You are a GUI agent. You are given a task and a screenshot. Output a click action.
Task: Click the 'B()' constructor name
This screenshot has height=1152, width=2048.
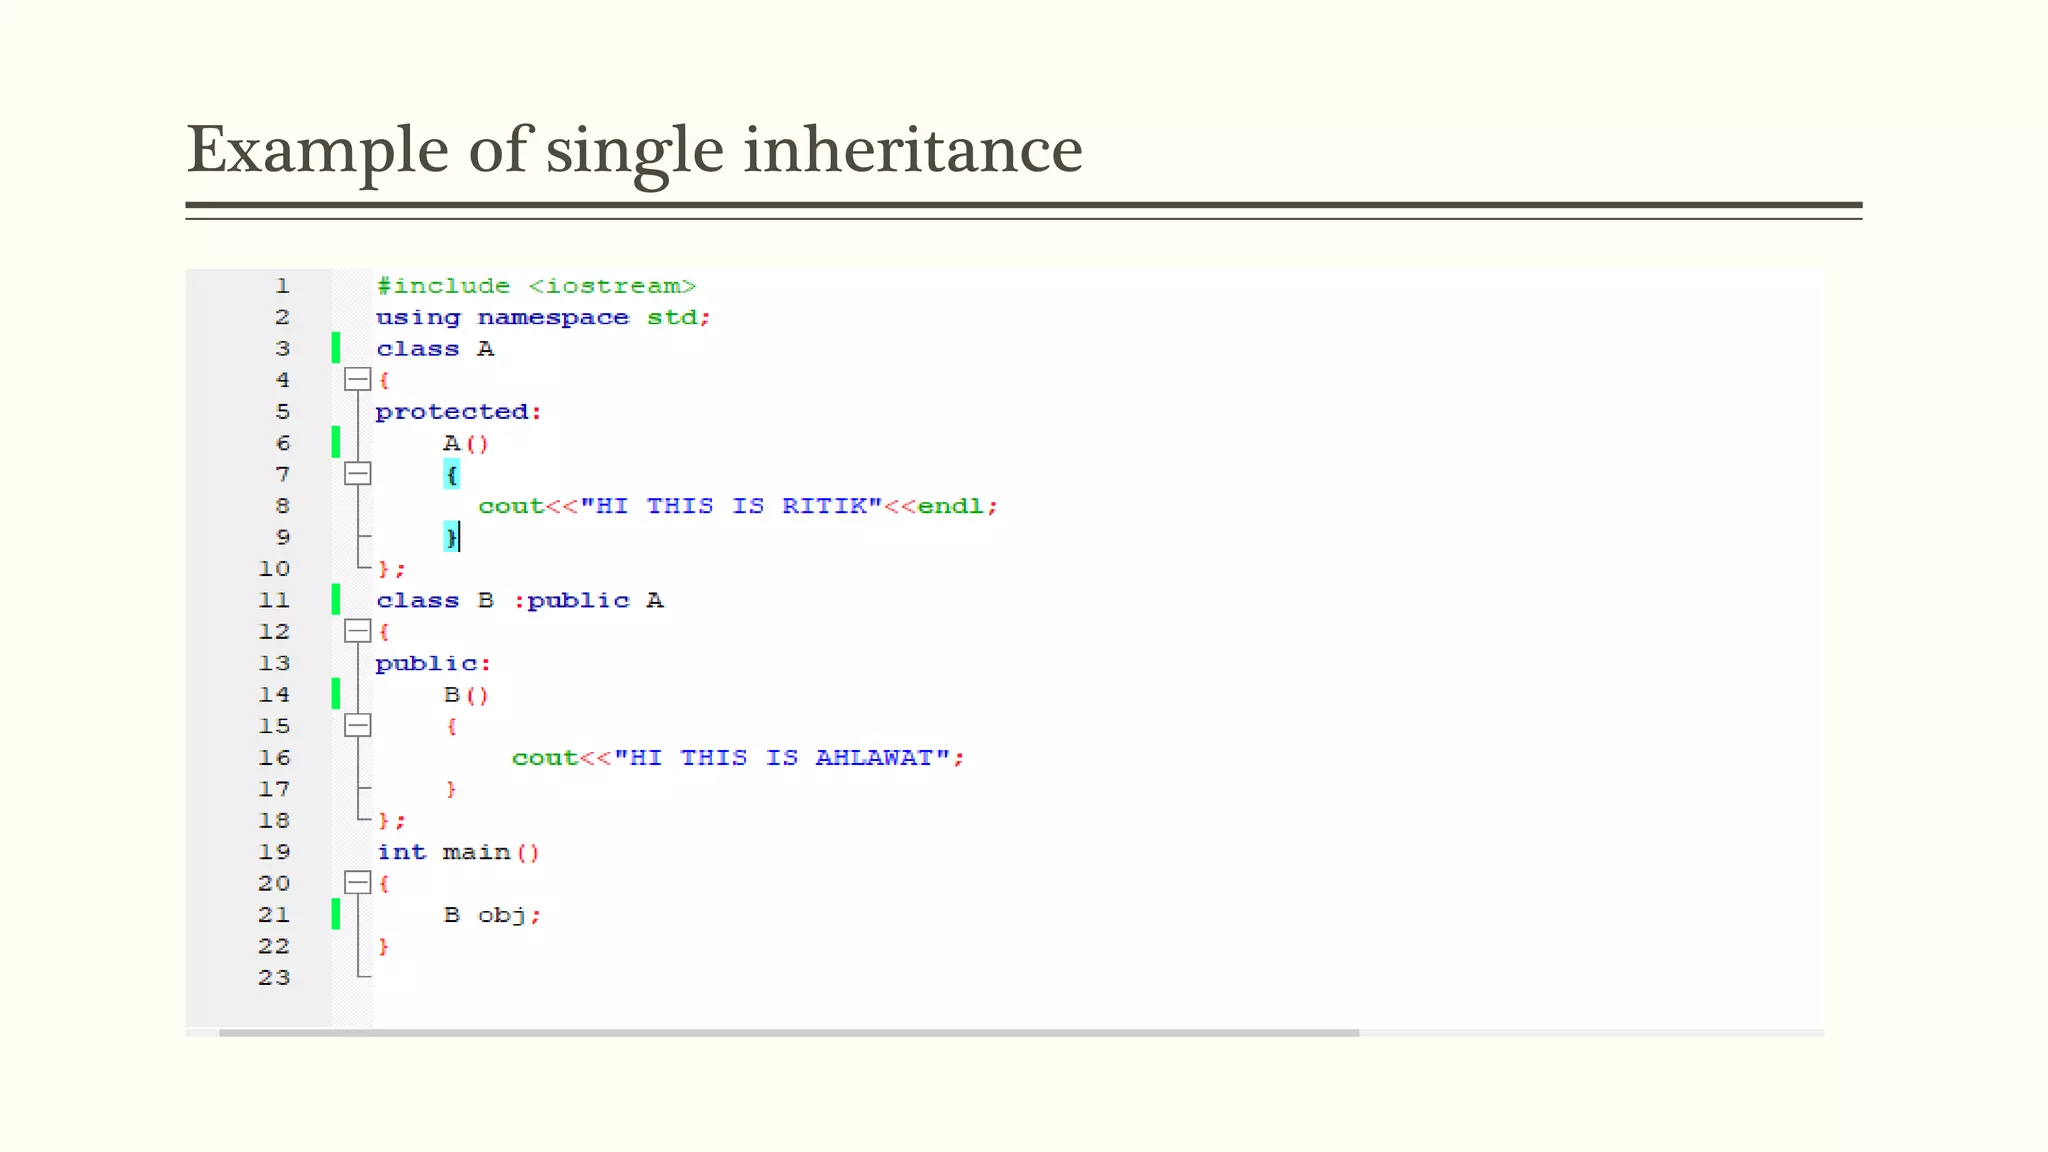pos(466,695)
